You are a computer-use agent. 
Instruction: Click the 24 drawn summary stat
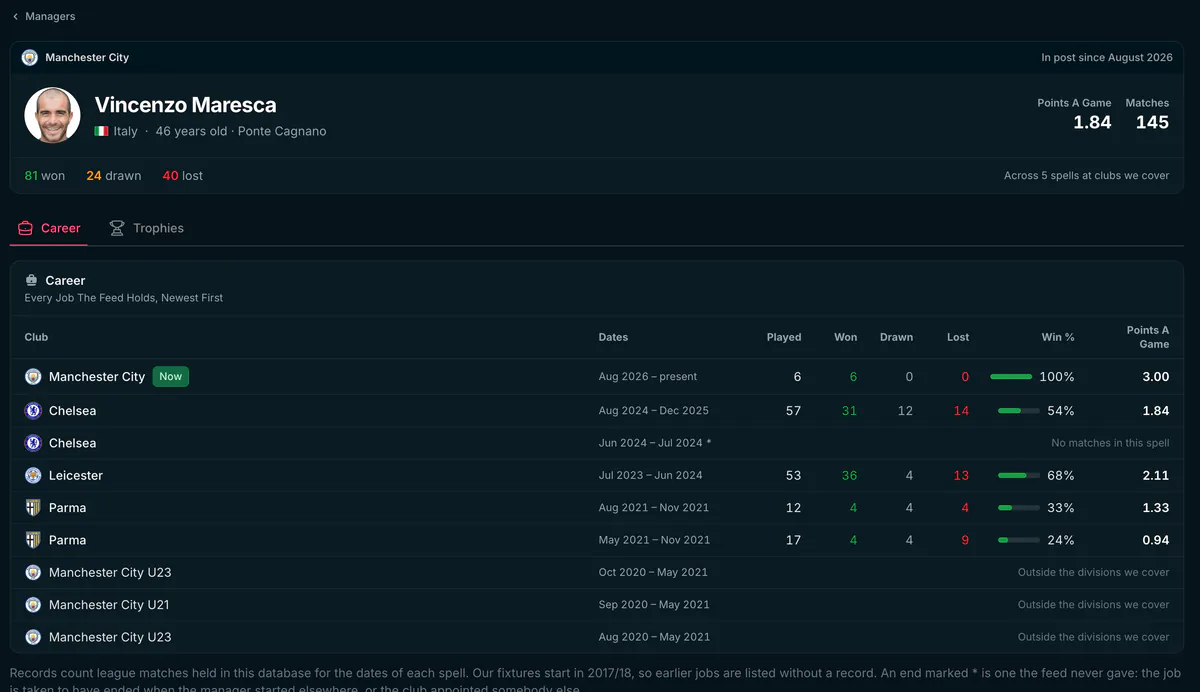(113, 175)
